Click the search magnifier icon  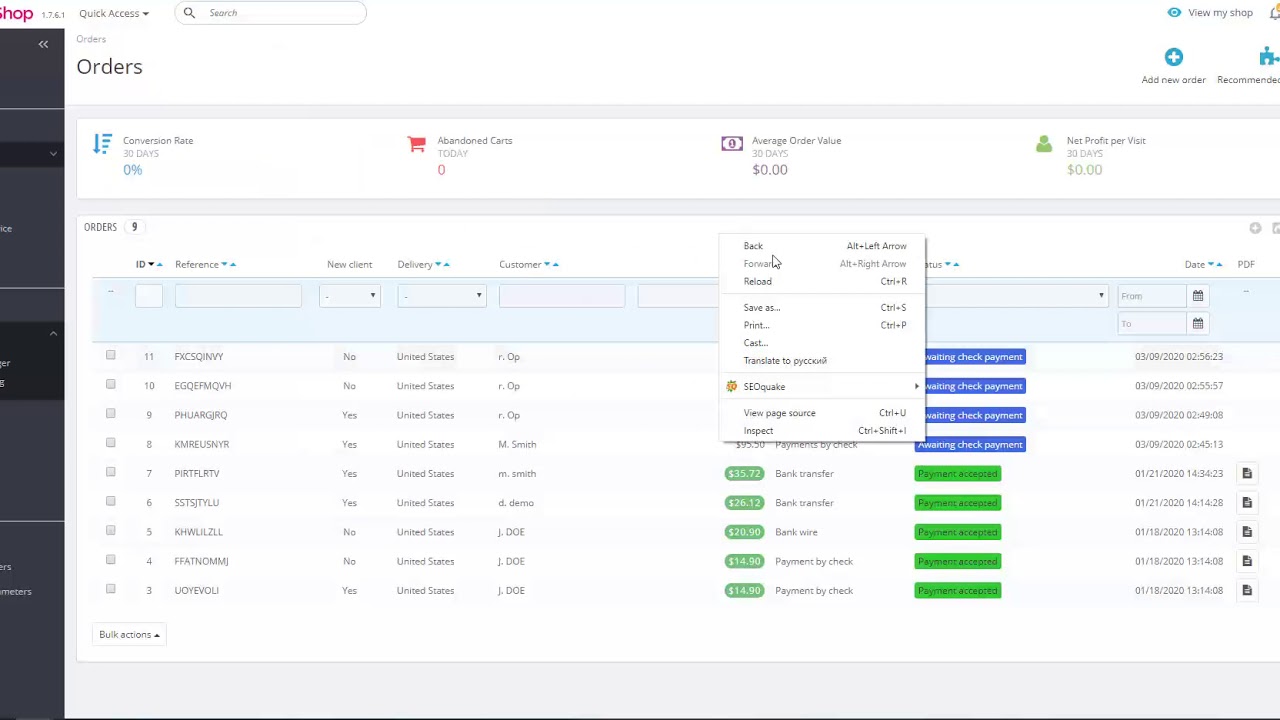point(189,13)
